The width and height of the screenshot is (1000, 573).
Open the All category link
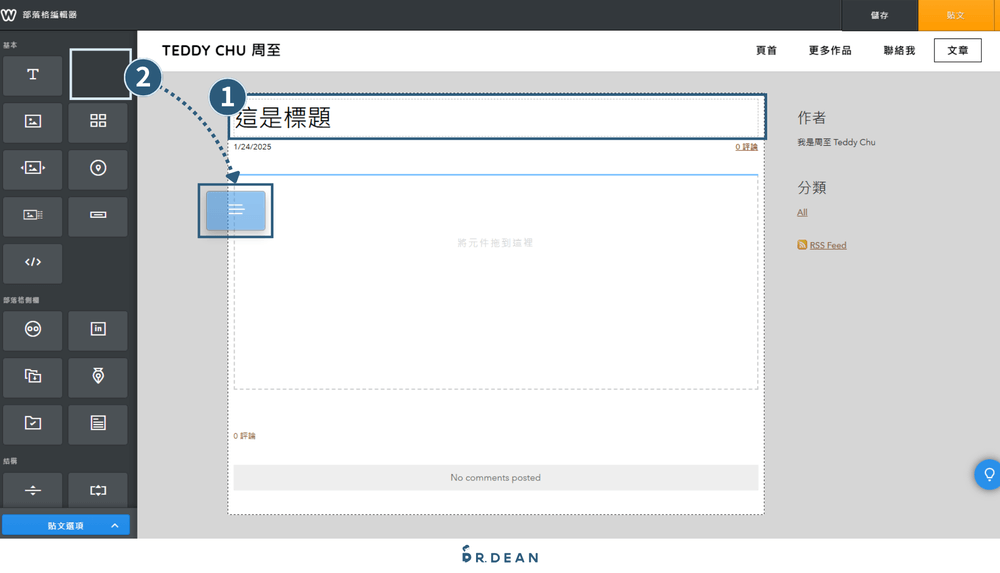tap(802, 212)
